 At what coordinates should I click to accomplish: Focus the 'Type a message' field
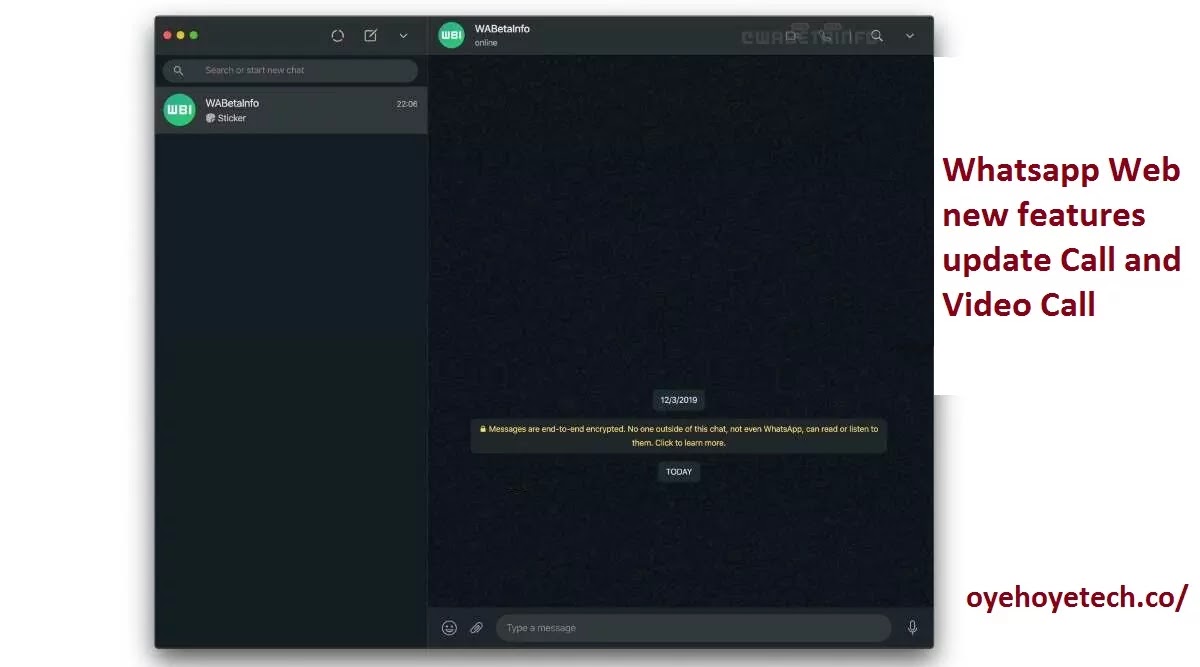693,628
